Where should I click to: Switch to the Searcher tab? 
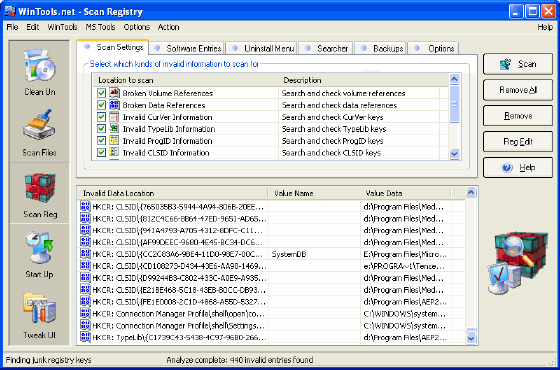coord(326,48)
